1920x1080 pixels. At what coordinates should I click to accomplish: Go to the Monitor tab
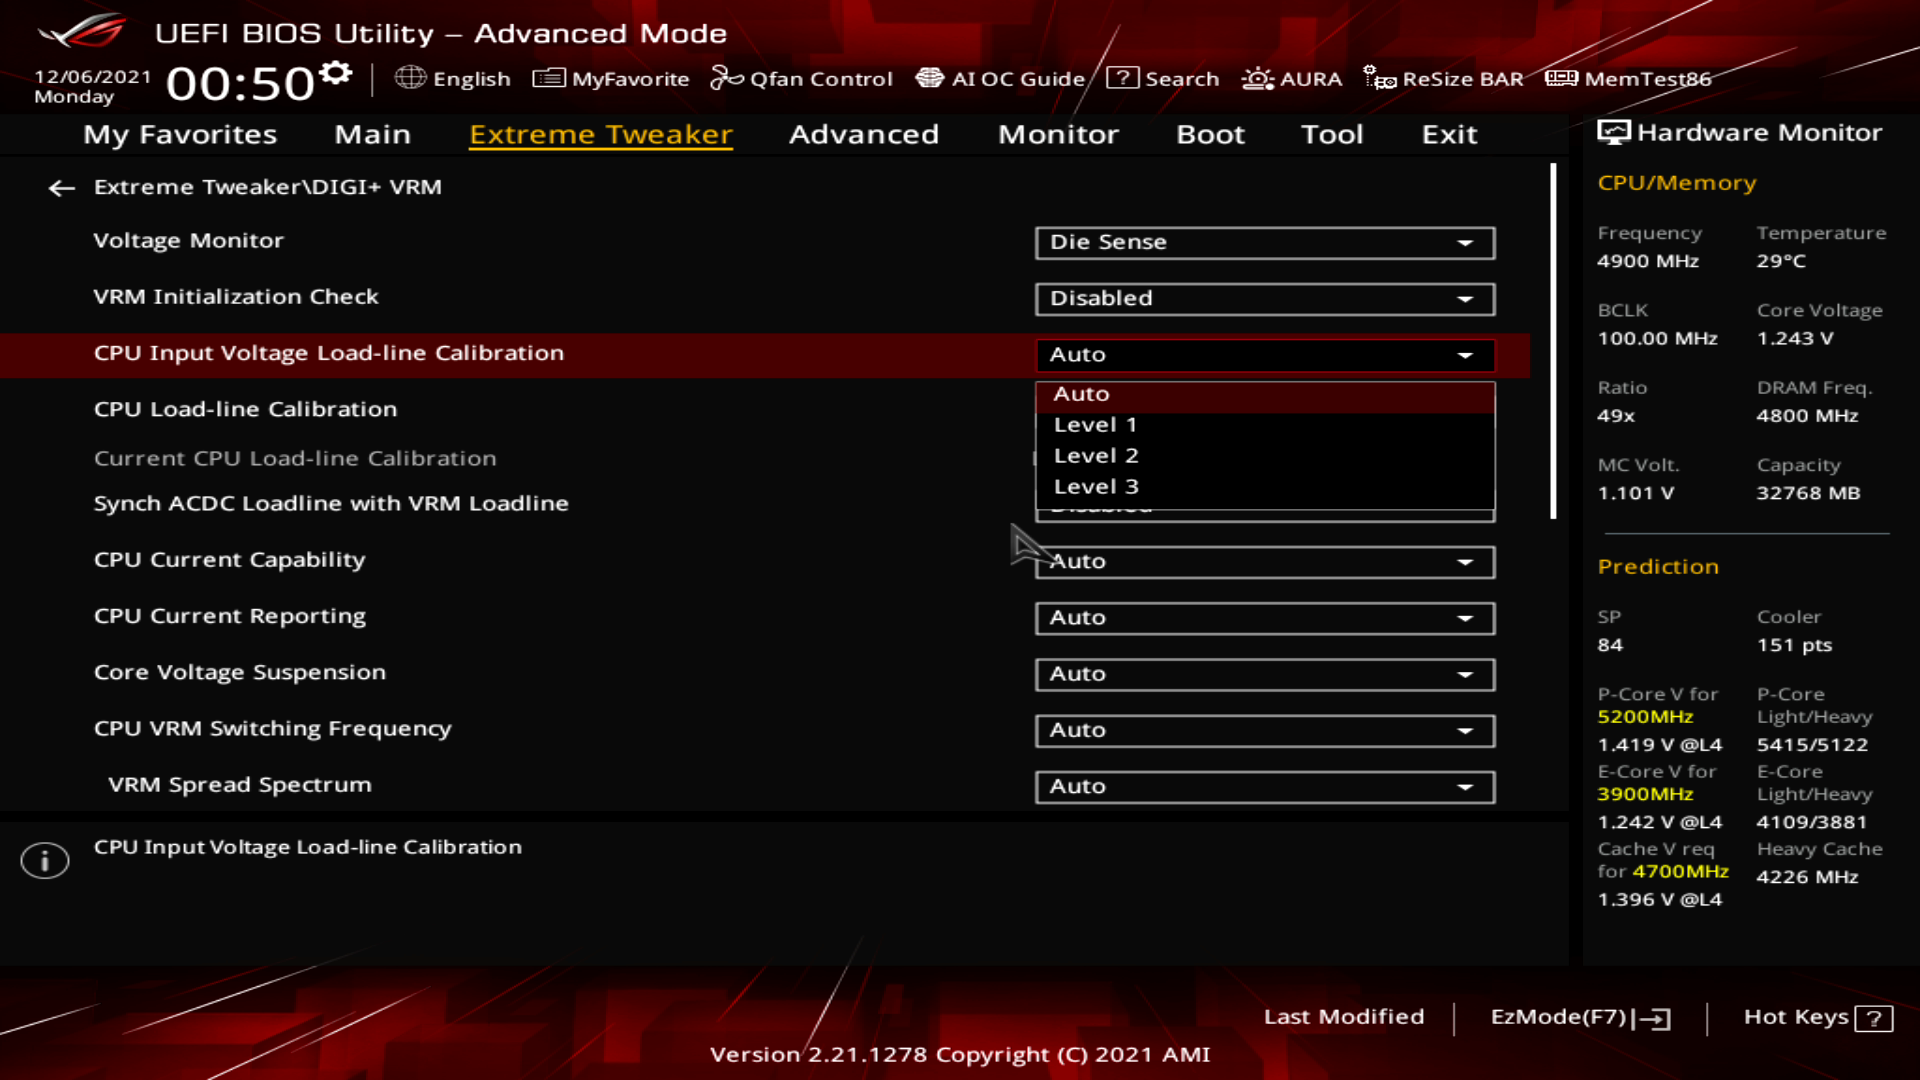[1057, 134]
